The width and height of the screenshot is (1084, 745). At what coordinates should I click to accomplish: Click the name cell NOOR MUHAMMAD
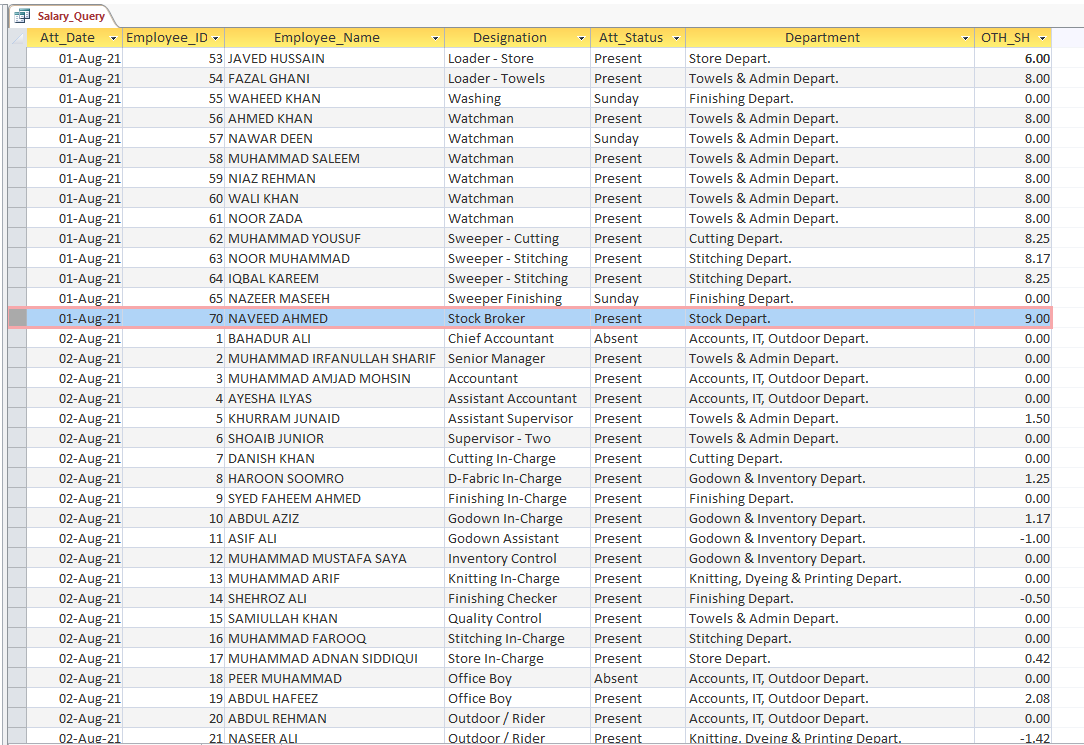pyautogui.click(x=335, y=259)
